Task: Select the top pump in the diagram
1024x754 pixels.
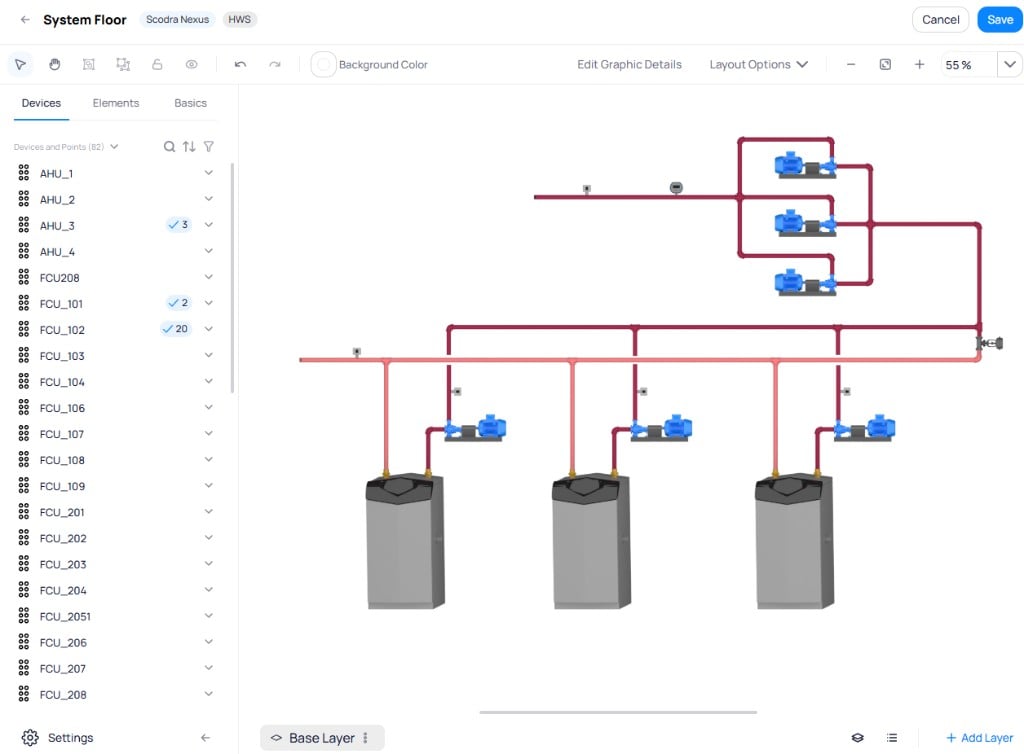Action: pos(805,166)
